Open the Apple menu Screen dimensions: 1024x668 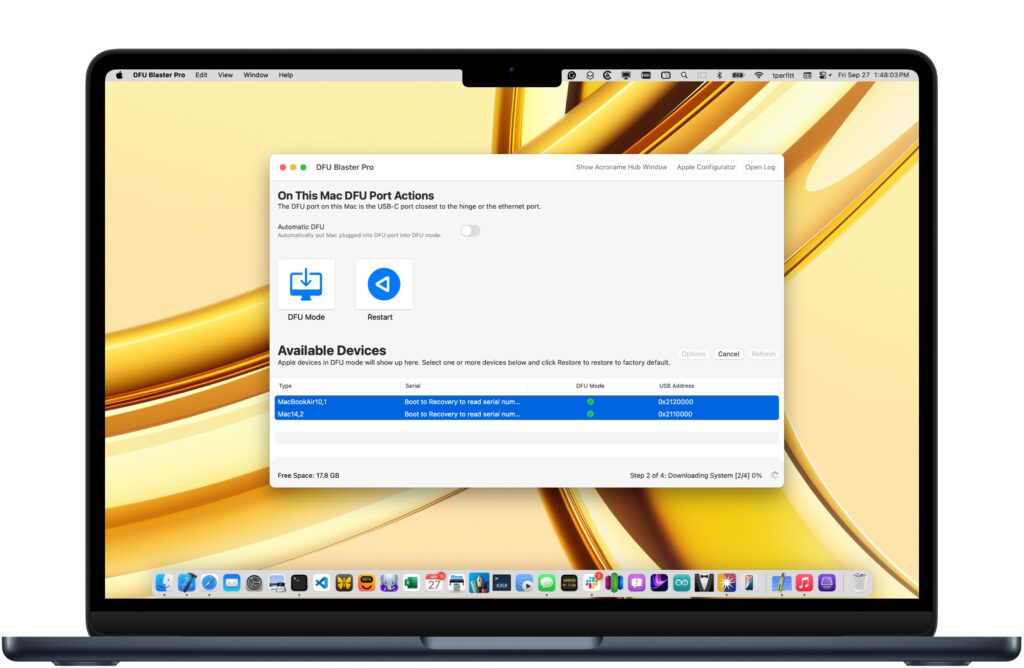[x=120, y=75]
